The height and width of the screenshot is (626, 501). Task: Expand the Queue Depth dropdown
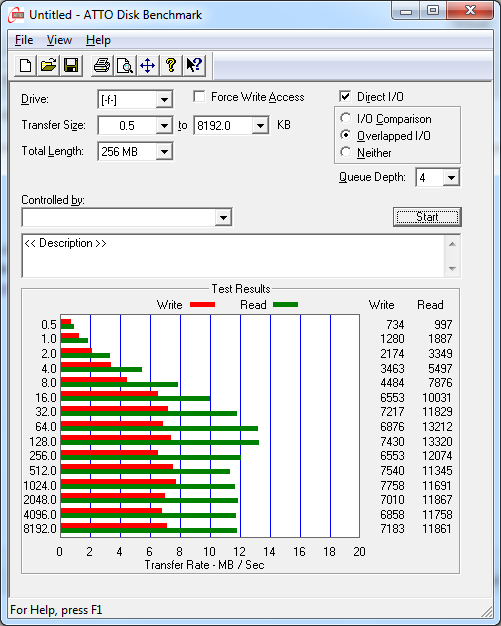451,178
